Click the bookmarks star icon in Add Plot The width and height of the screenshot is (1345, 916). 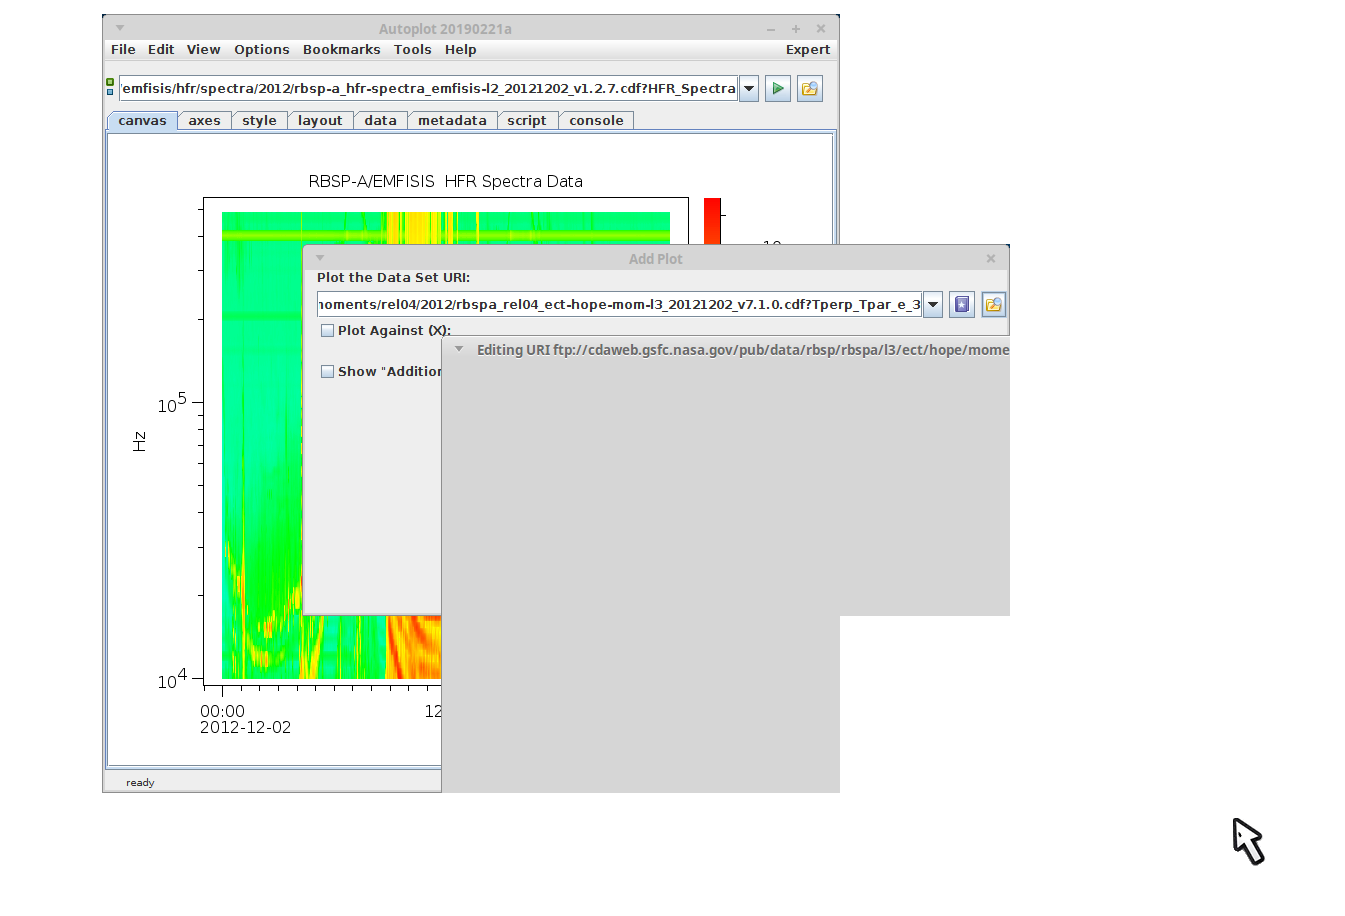tap(961, 305)
